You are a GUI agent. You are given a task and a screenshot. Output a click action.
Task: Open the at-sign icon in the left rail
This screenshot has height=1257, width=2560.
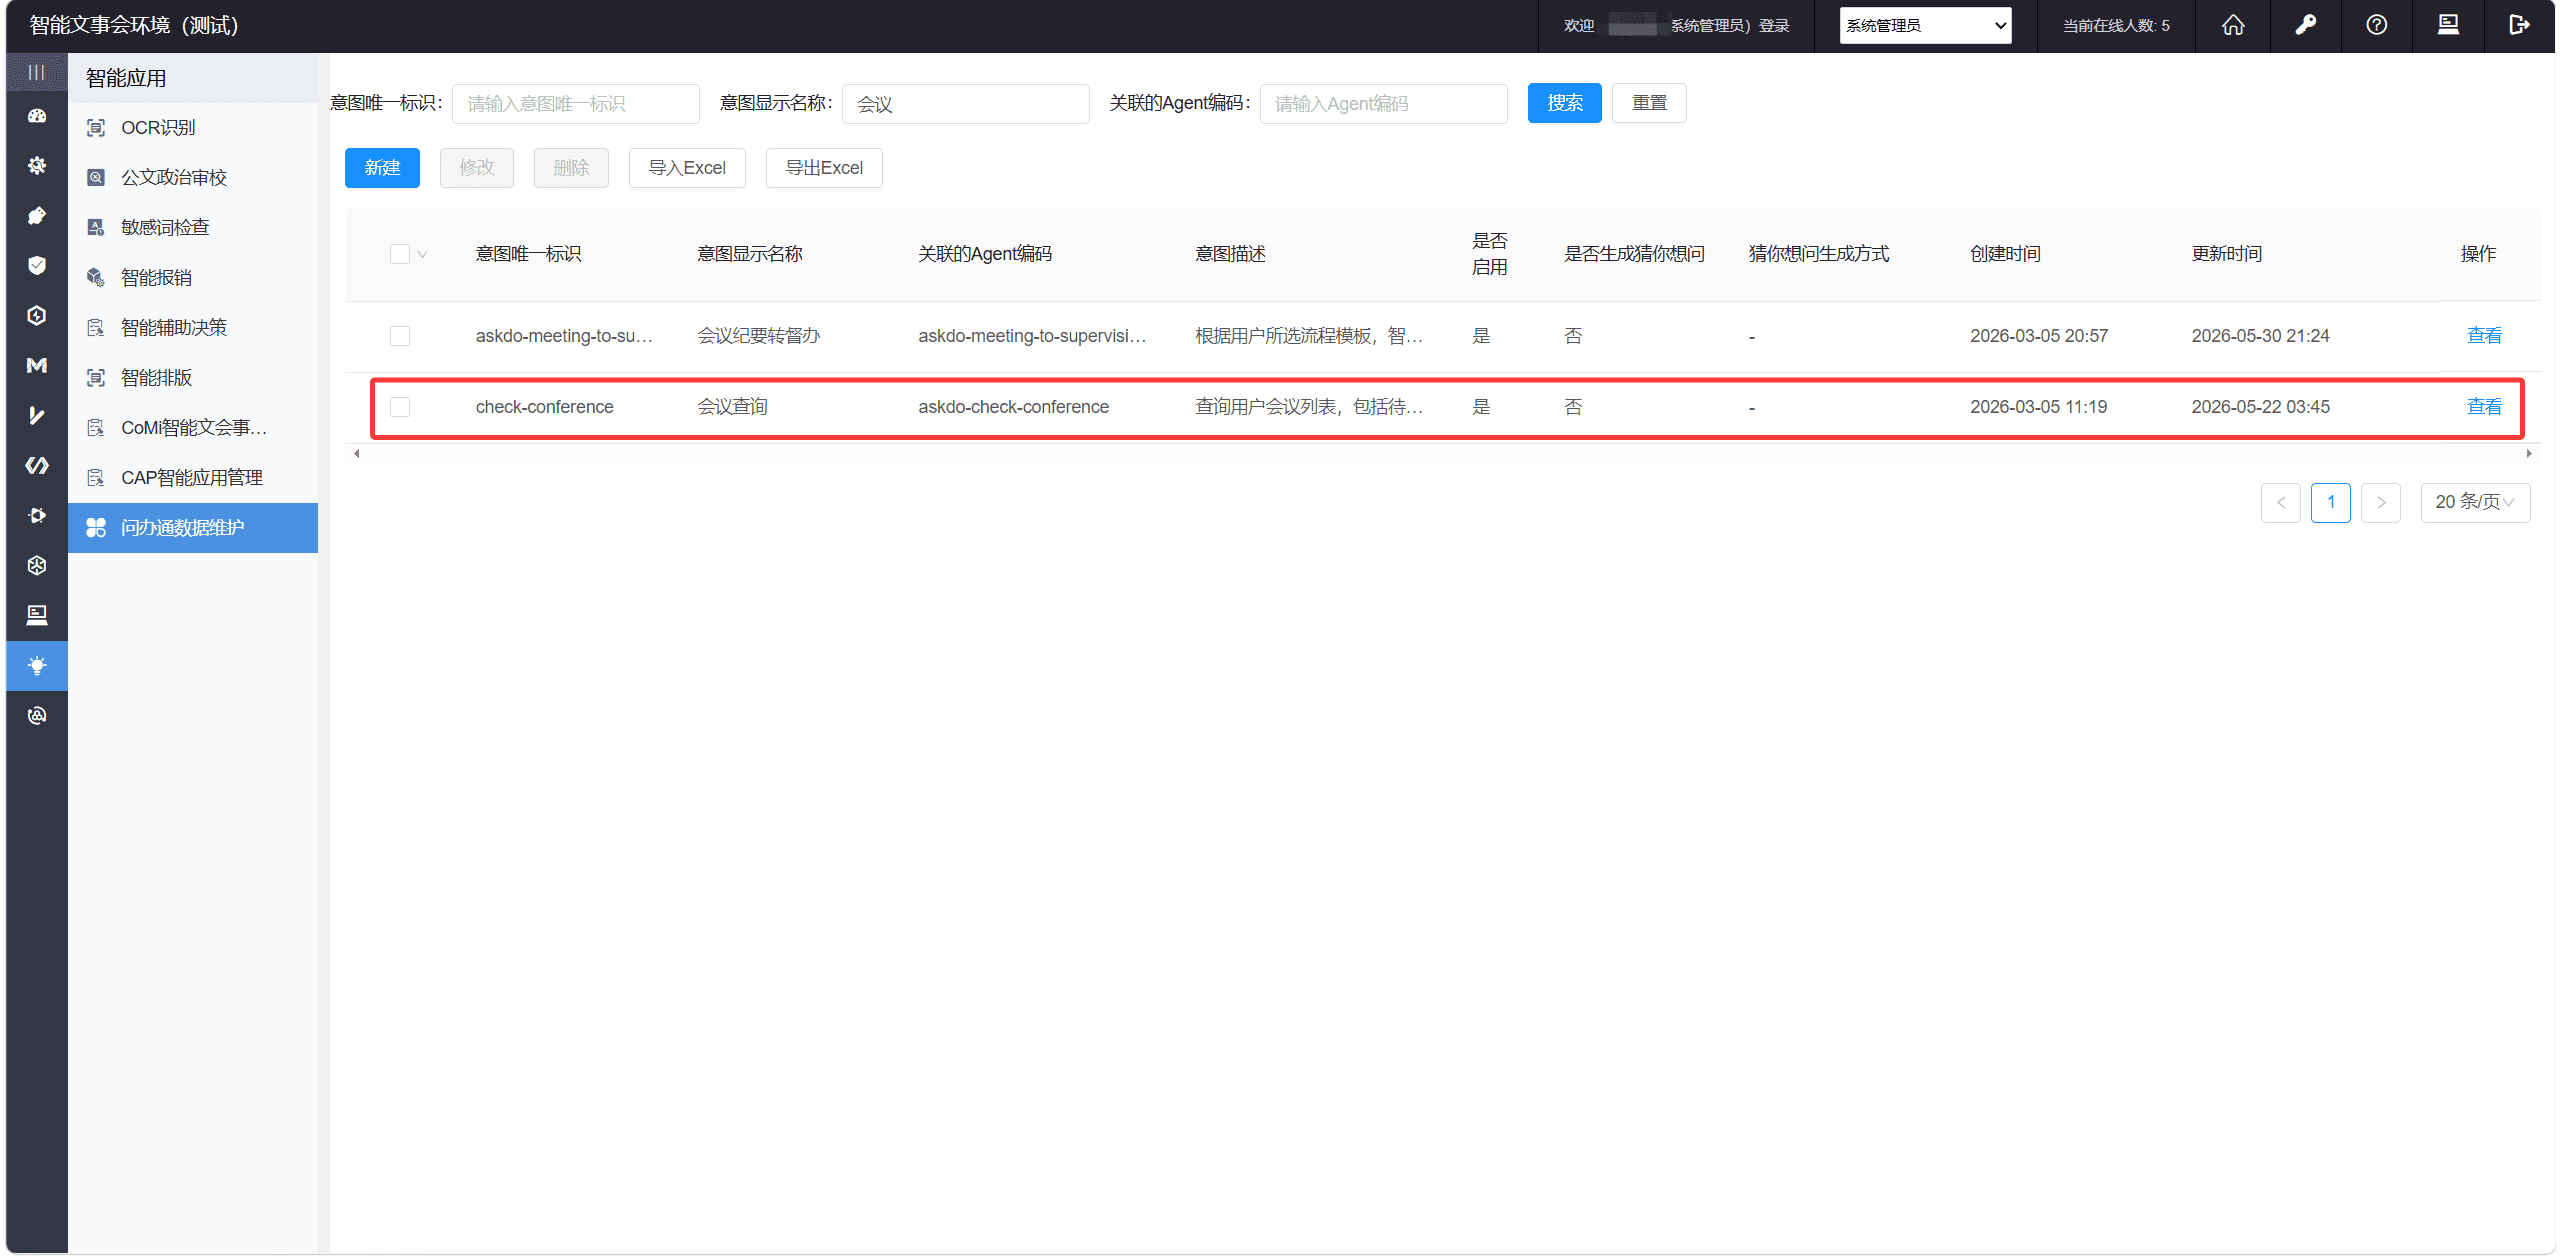click(x=37, y=716)
